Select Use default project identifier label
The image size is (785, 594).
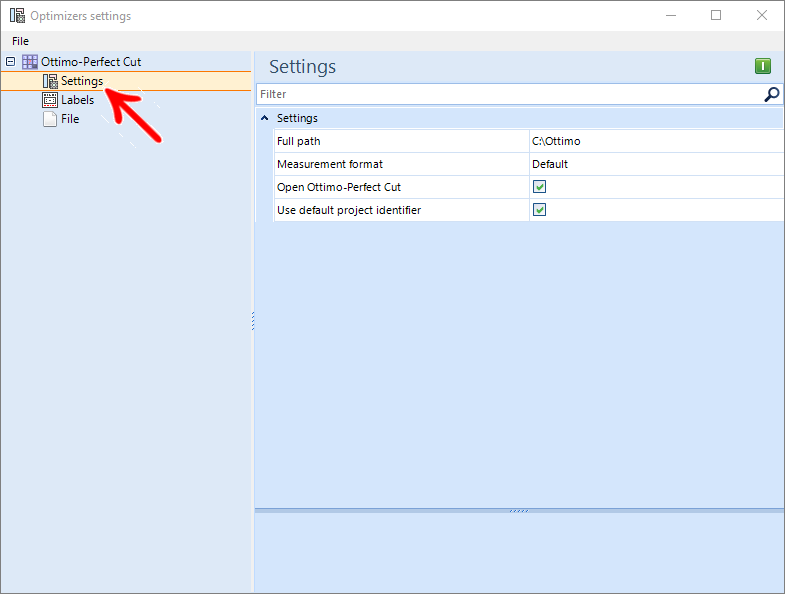pos(349,210)
